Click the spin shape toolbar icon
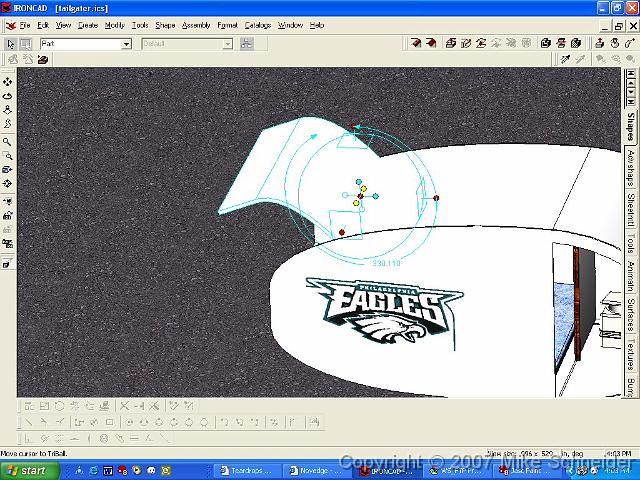Screen dimensions: 640x480 pyautogui.click(x=466, y=43)
